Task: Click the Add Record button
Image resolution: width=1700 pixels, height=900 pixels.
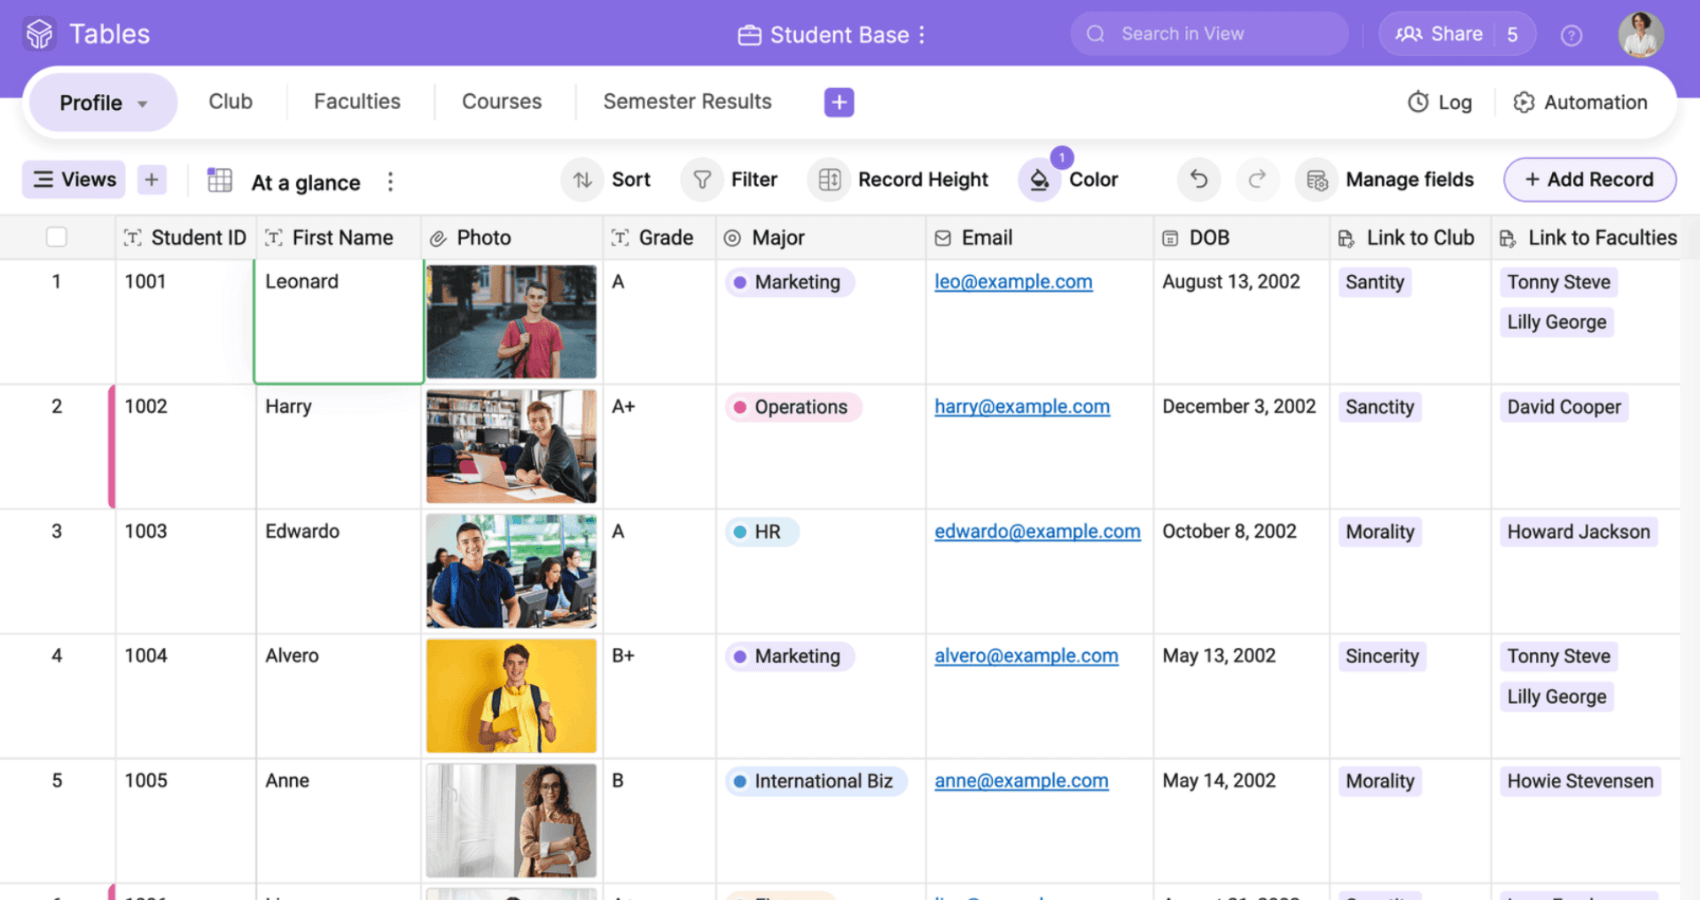Action: [x=1589, y=180]
